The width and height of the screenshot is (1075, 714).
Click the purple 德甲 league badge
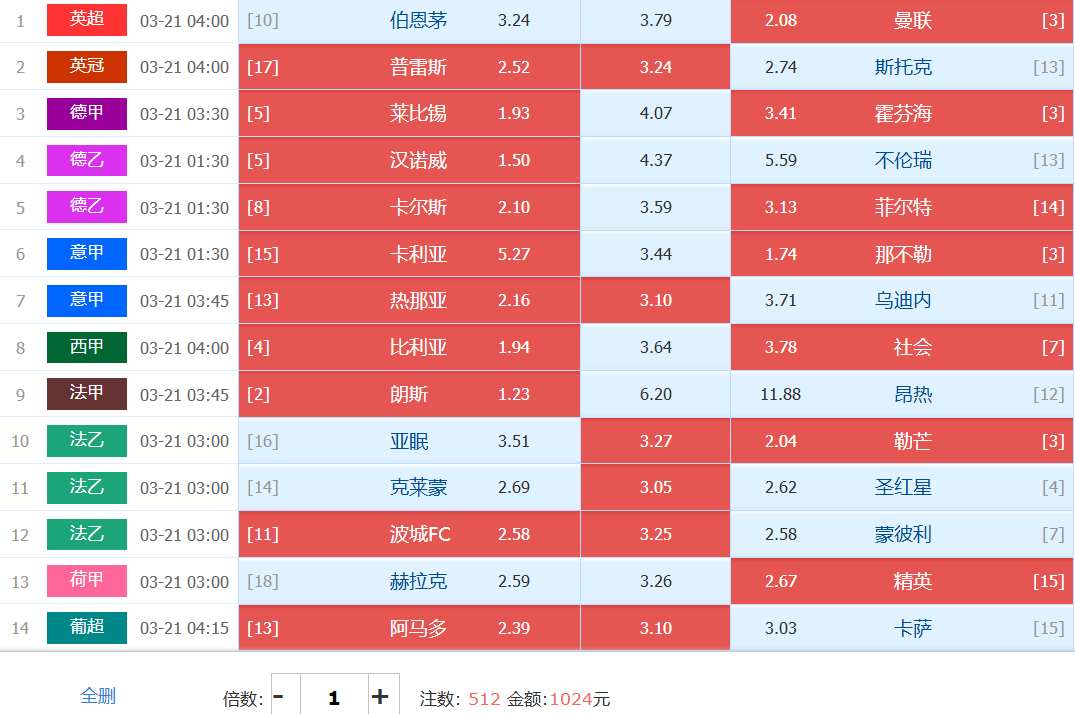tap(87, 113)
